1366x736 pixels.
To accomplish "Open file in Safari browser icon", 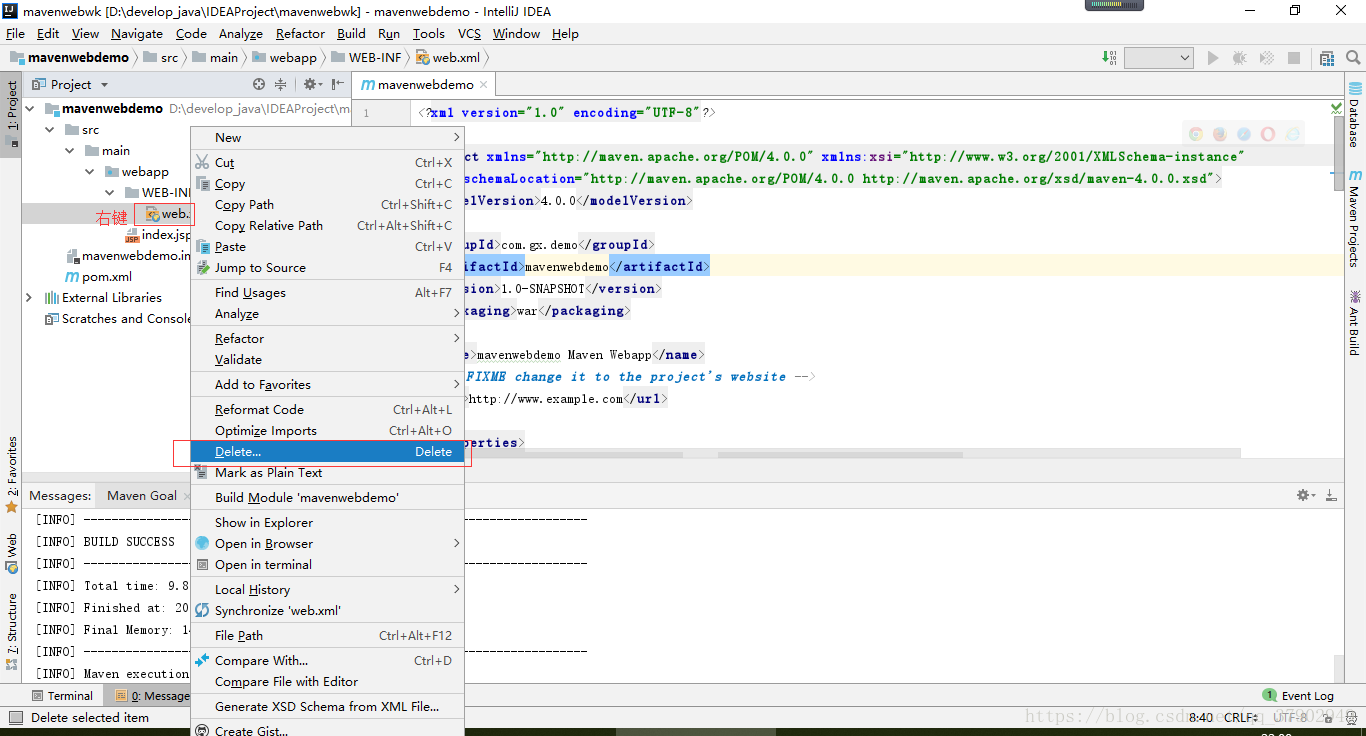I will (1244, 134).
